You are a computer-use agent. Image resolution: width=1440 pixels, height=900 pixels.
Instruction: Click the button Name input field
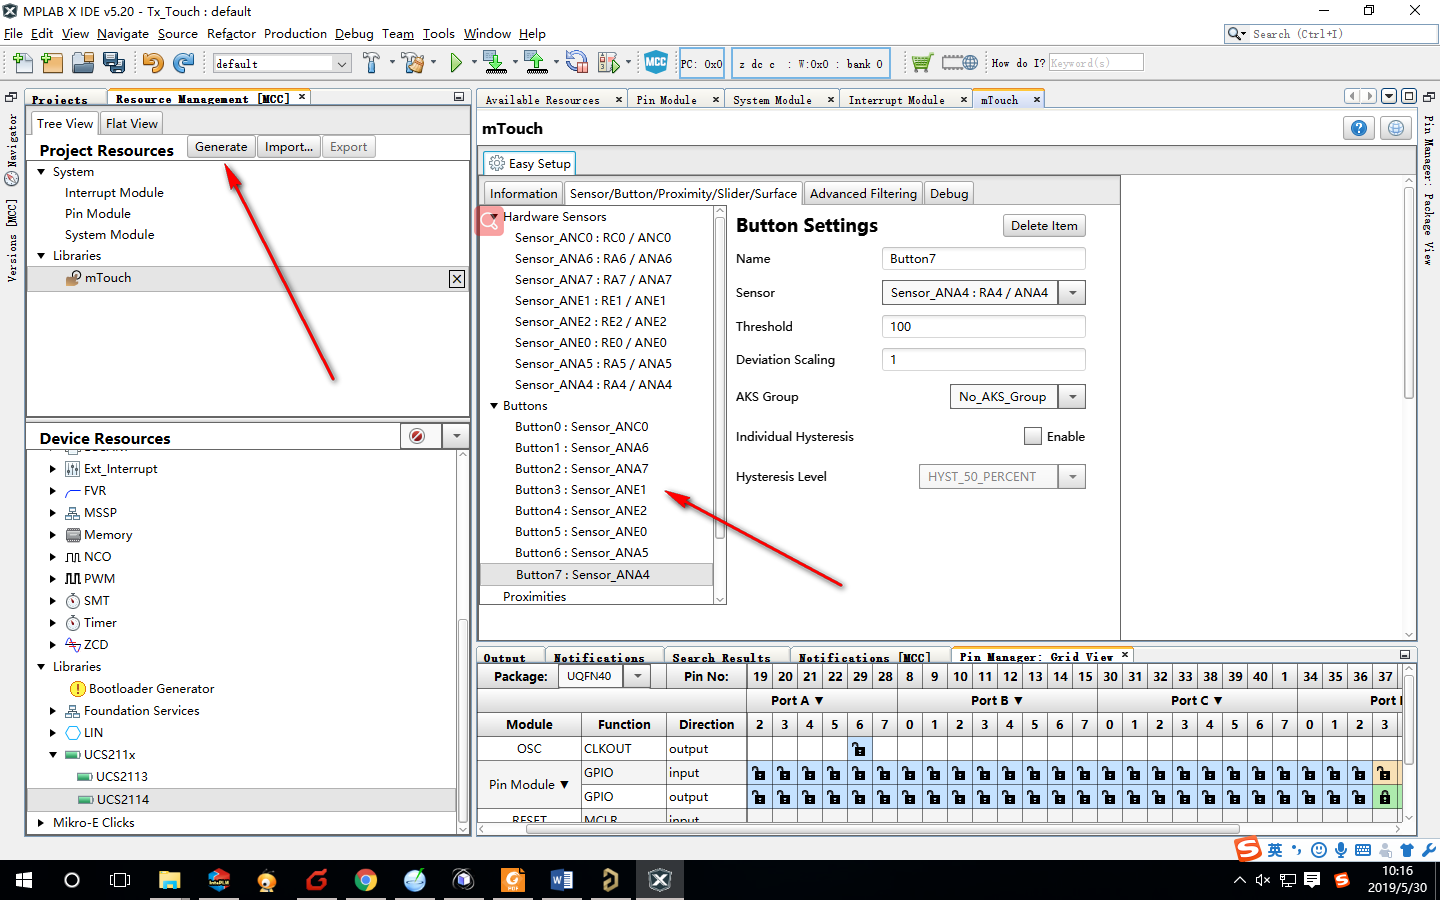point(984,259)
